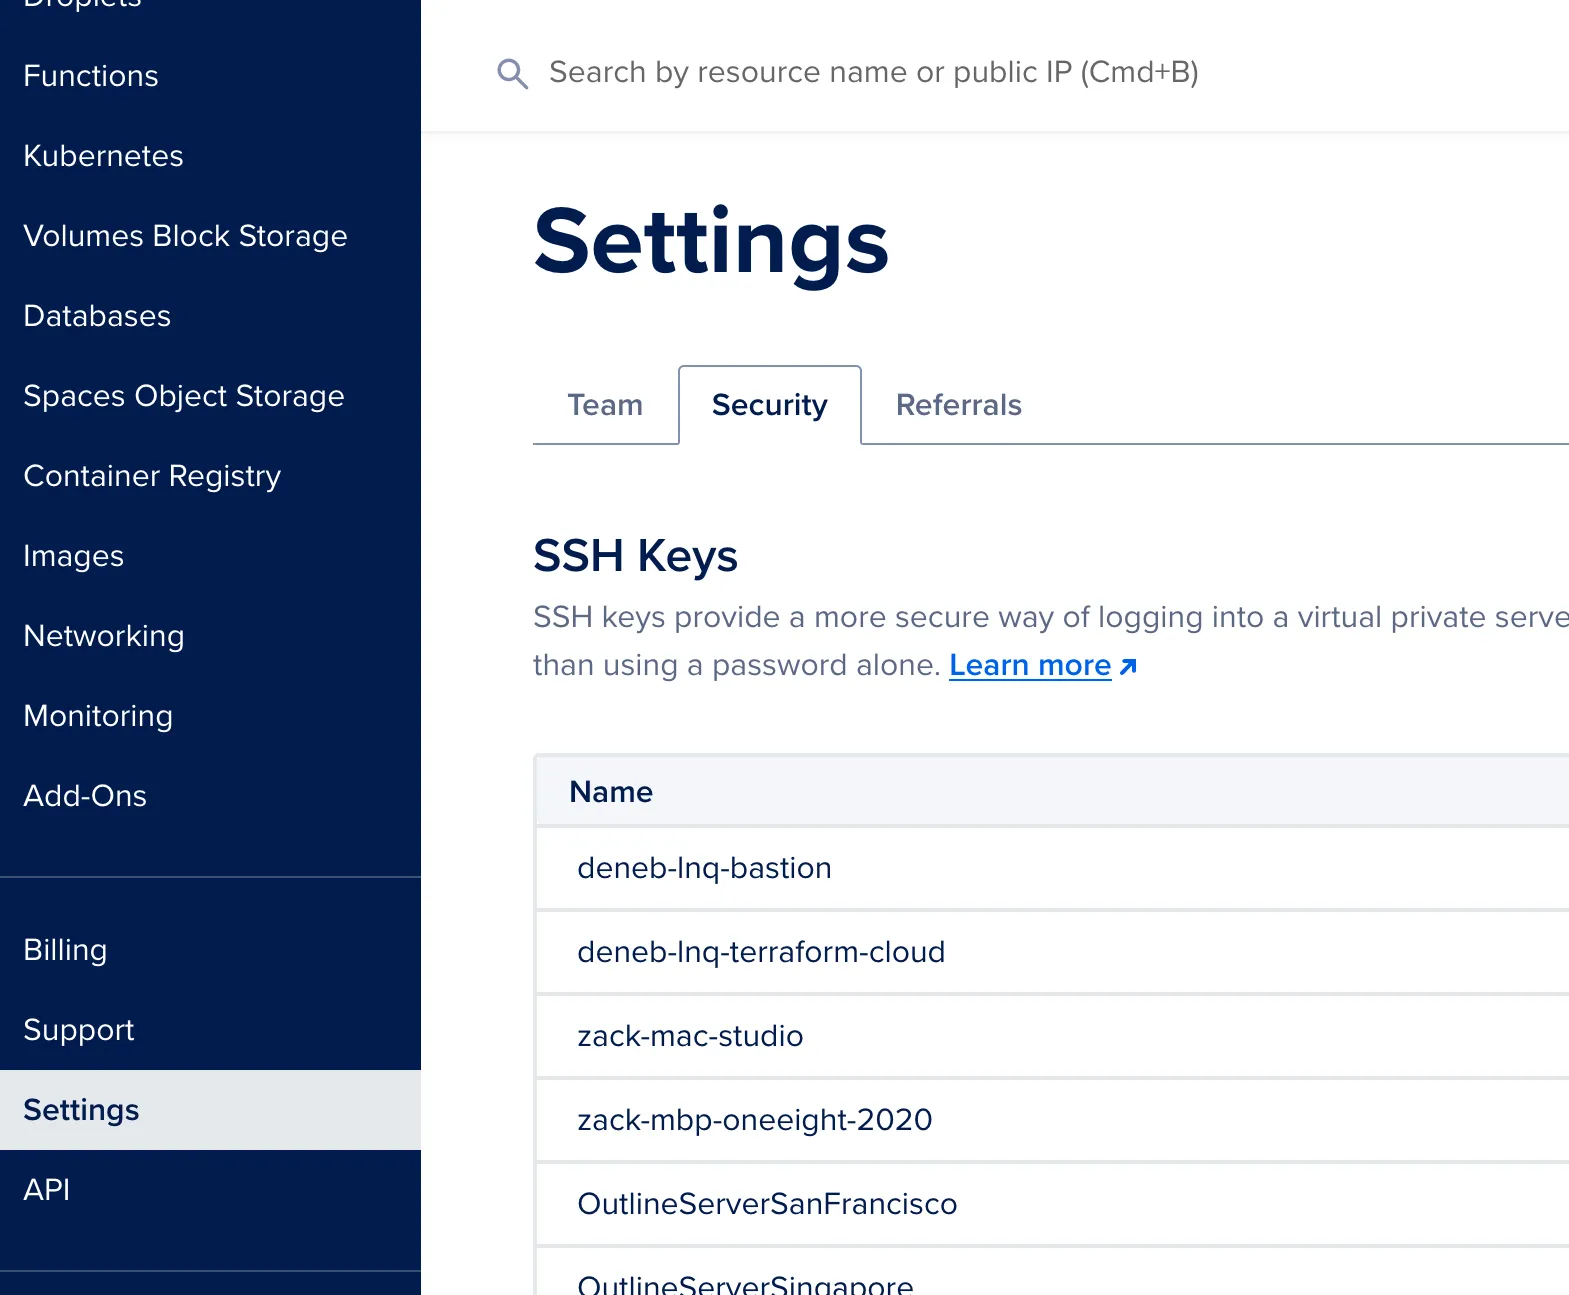1569x1295 pixels.
Task: Select Add-Ons in the sidebar
Action: (85, 796)
